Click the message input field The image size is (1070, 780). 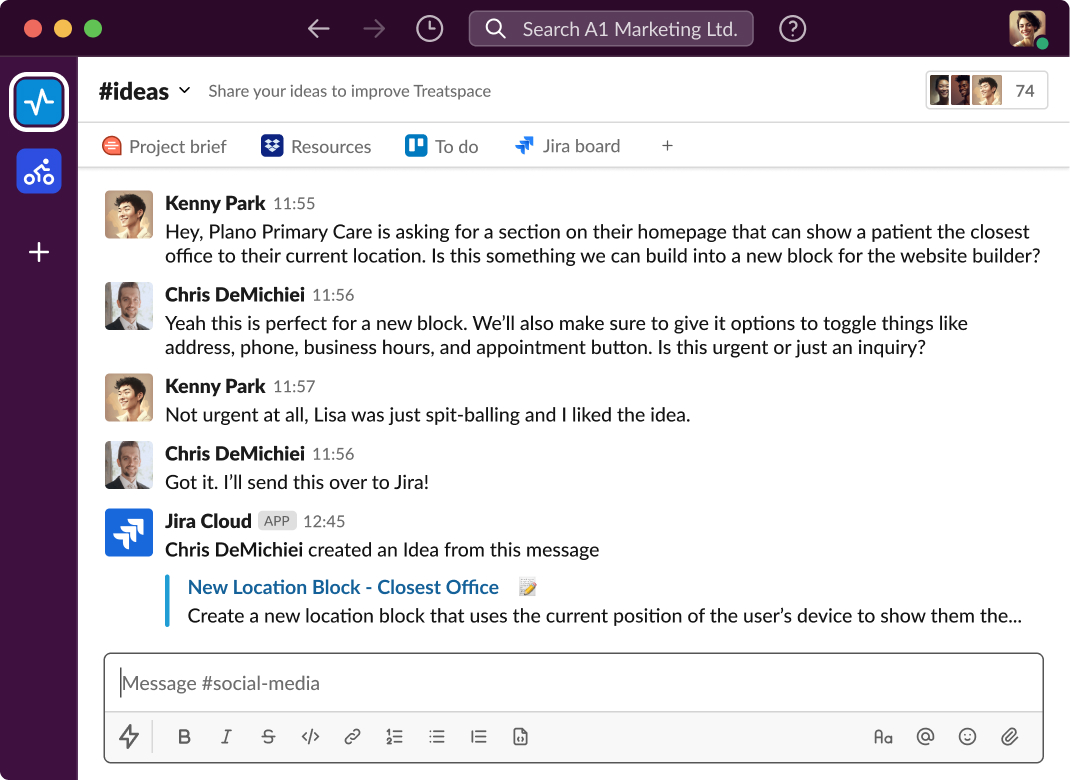[x=574, y=683]
